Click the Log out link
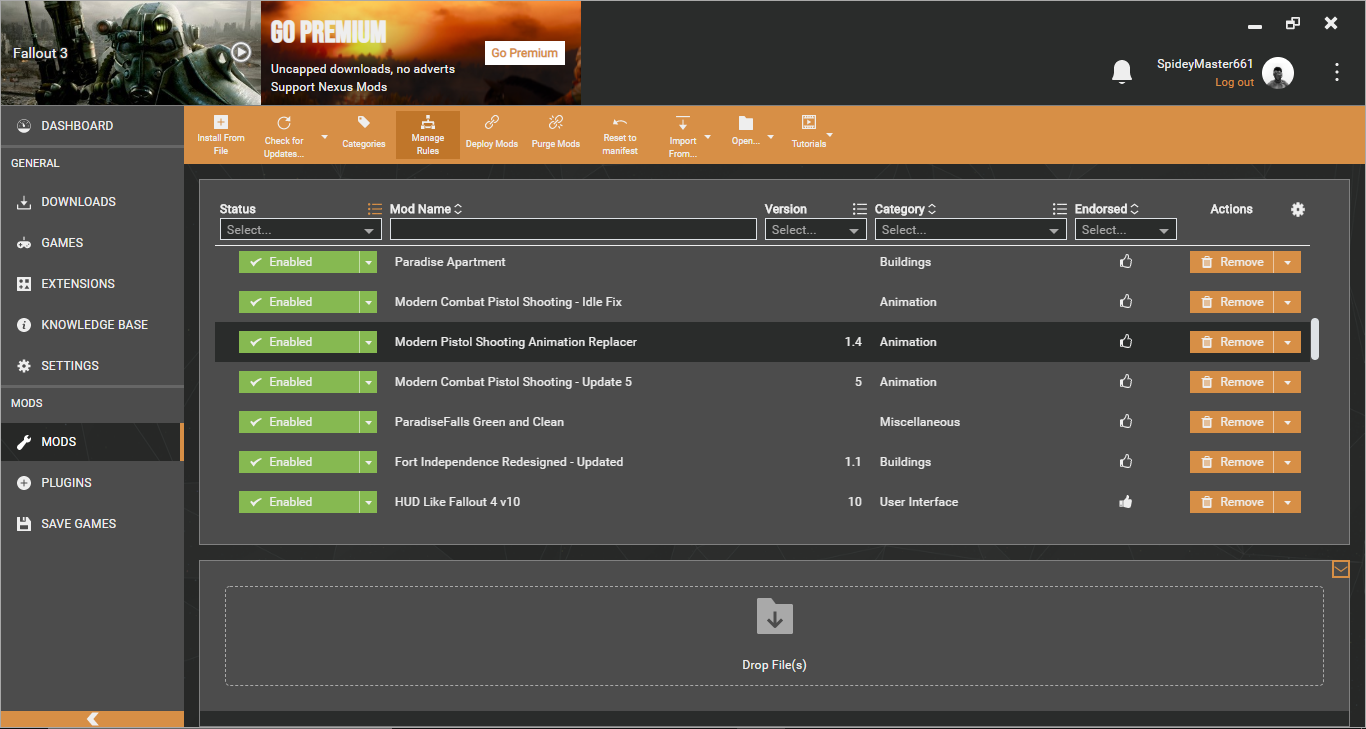Screen dimensions: 1366x729 (1234, 83)
